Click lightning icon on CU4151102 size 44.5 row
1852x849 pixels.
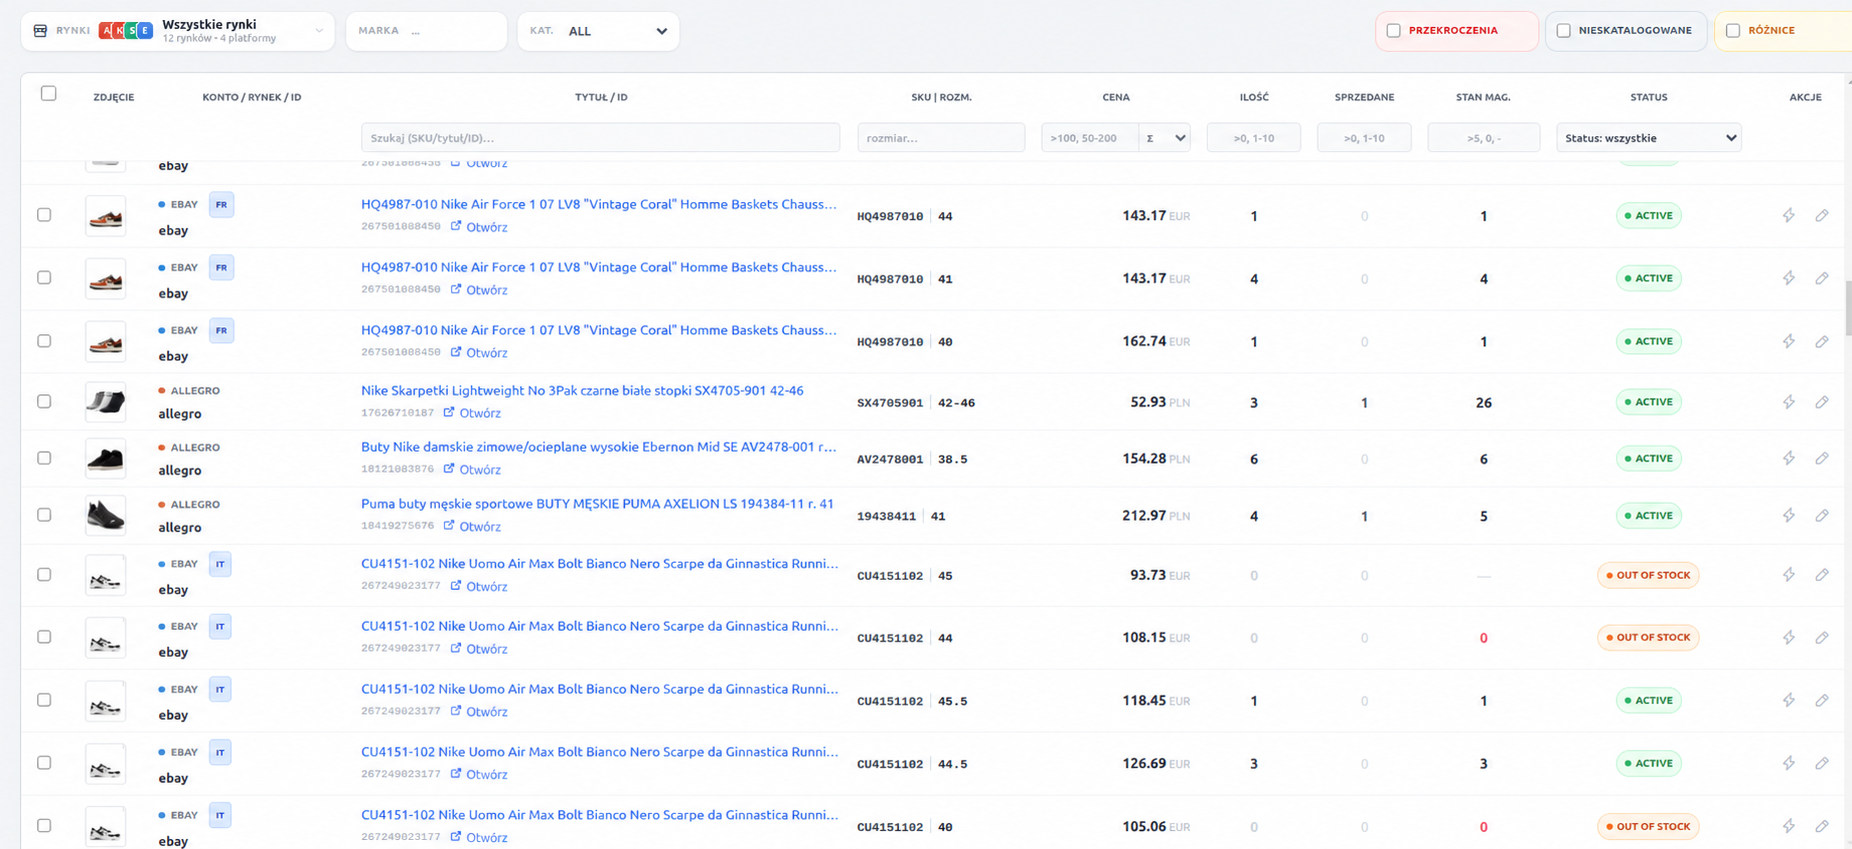coord(1788,763)
